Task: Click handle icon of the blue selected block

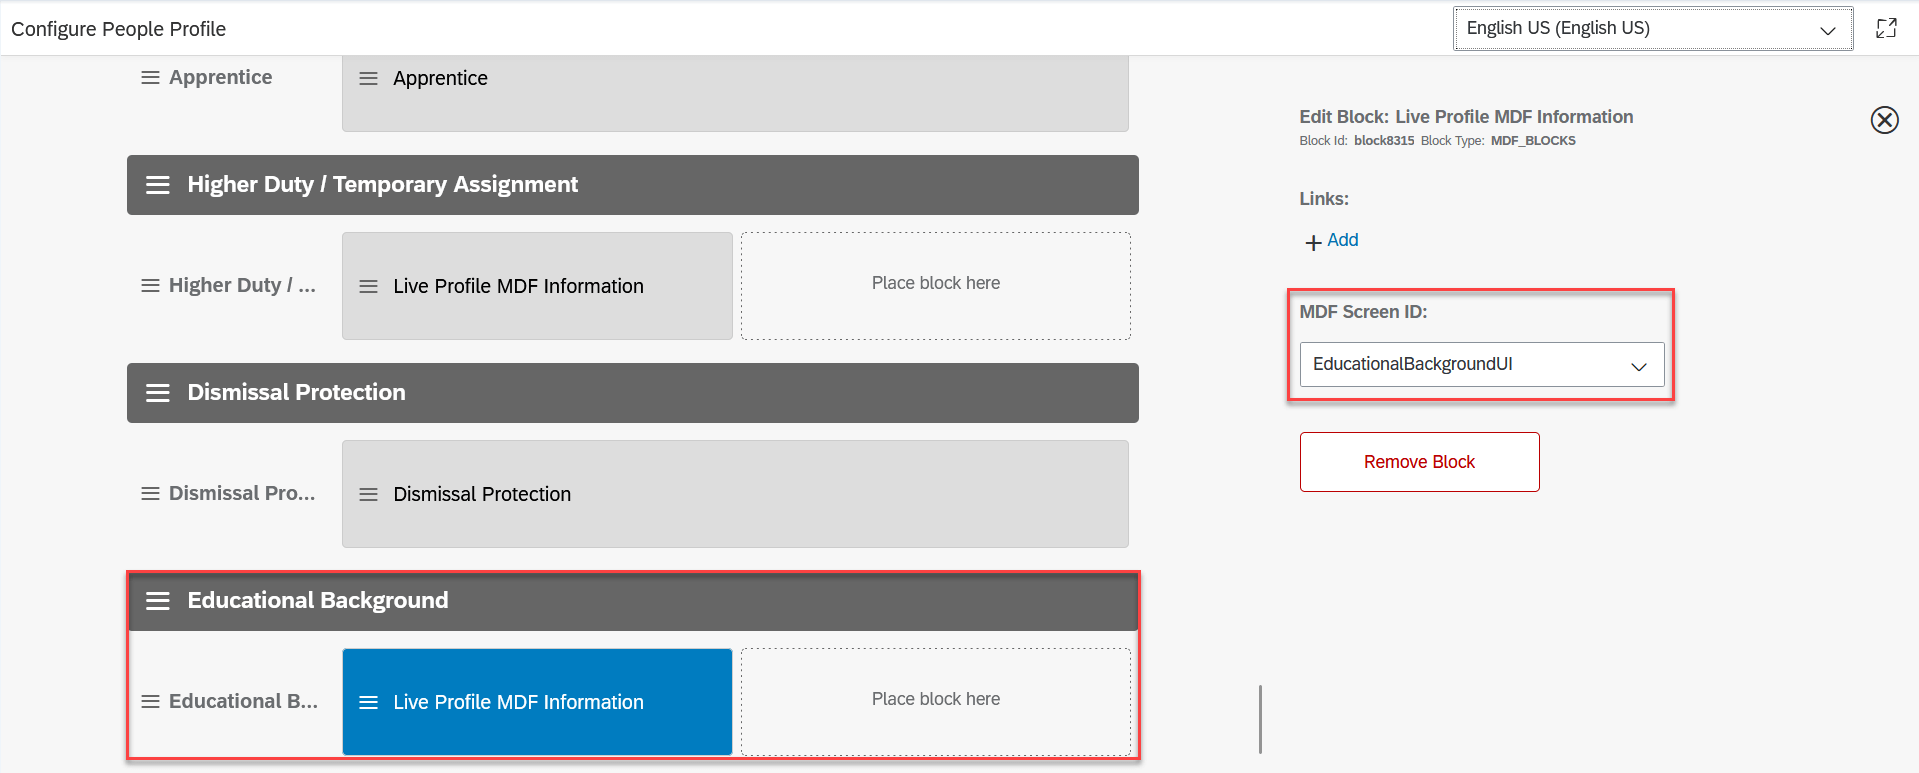Action: [368, 702]
